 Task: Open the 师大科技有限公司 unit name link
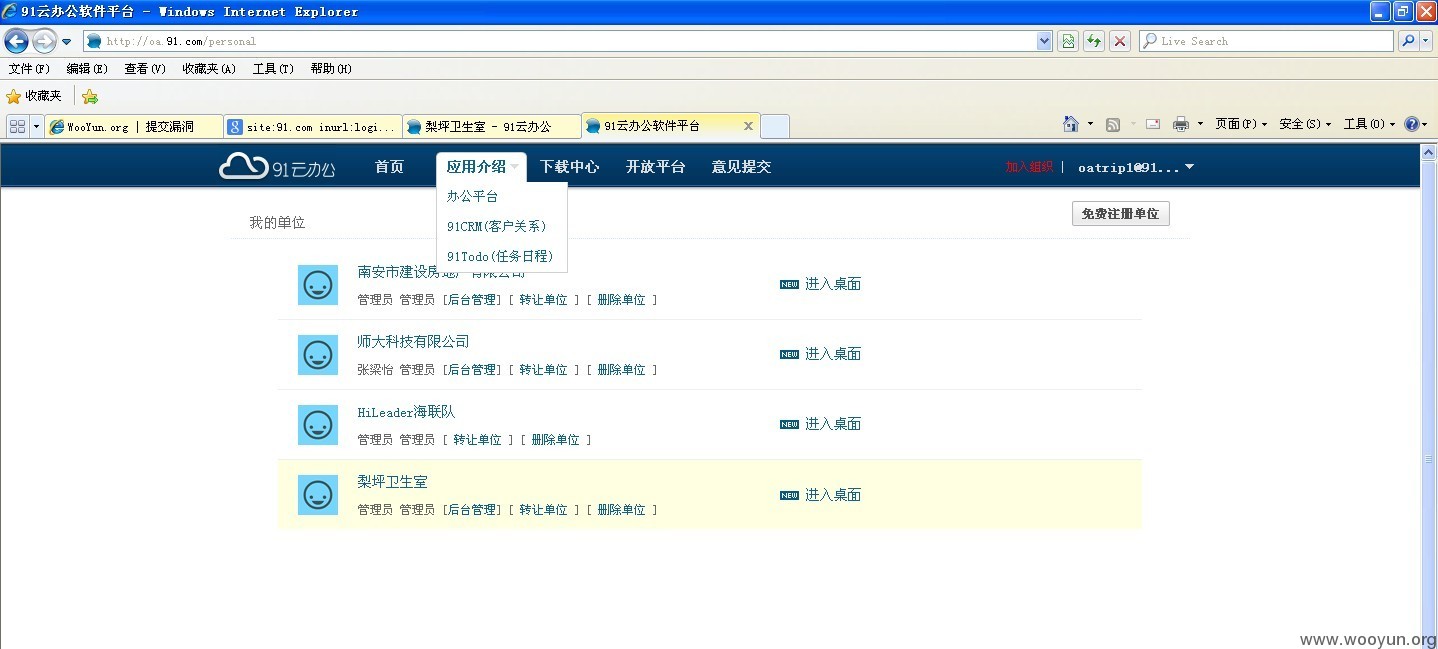pyautogui.click(x=413, y=342)
